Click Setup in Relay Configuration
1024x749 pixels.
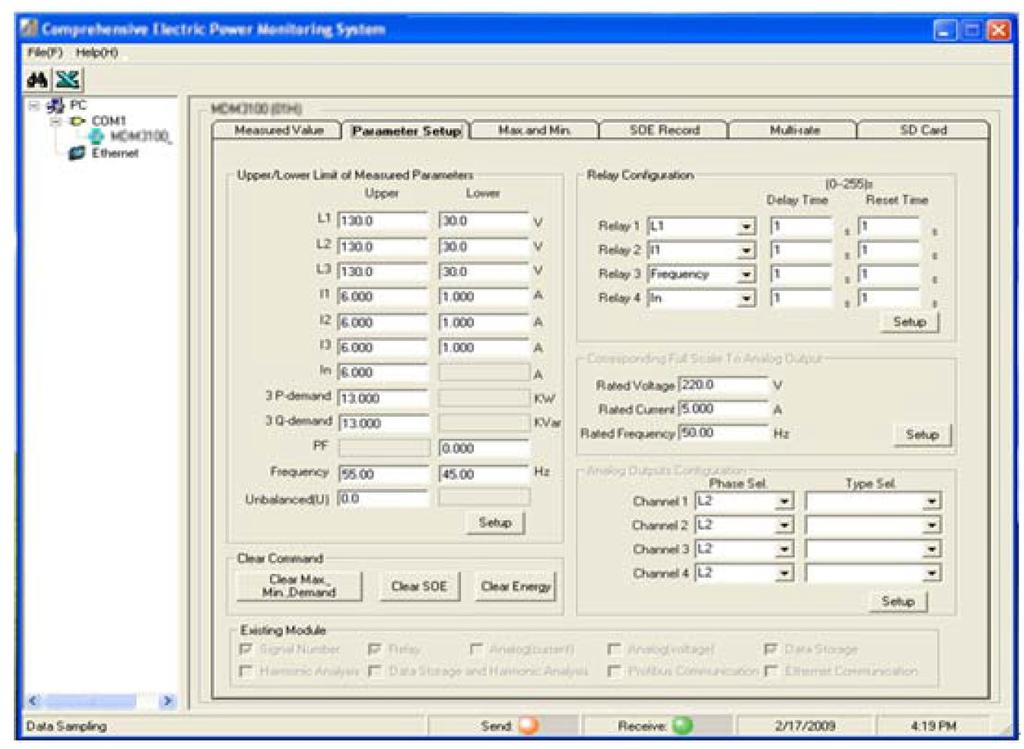[x=910, y=323]
